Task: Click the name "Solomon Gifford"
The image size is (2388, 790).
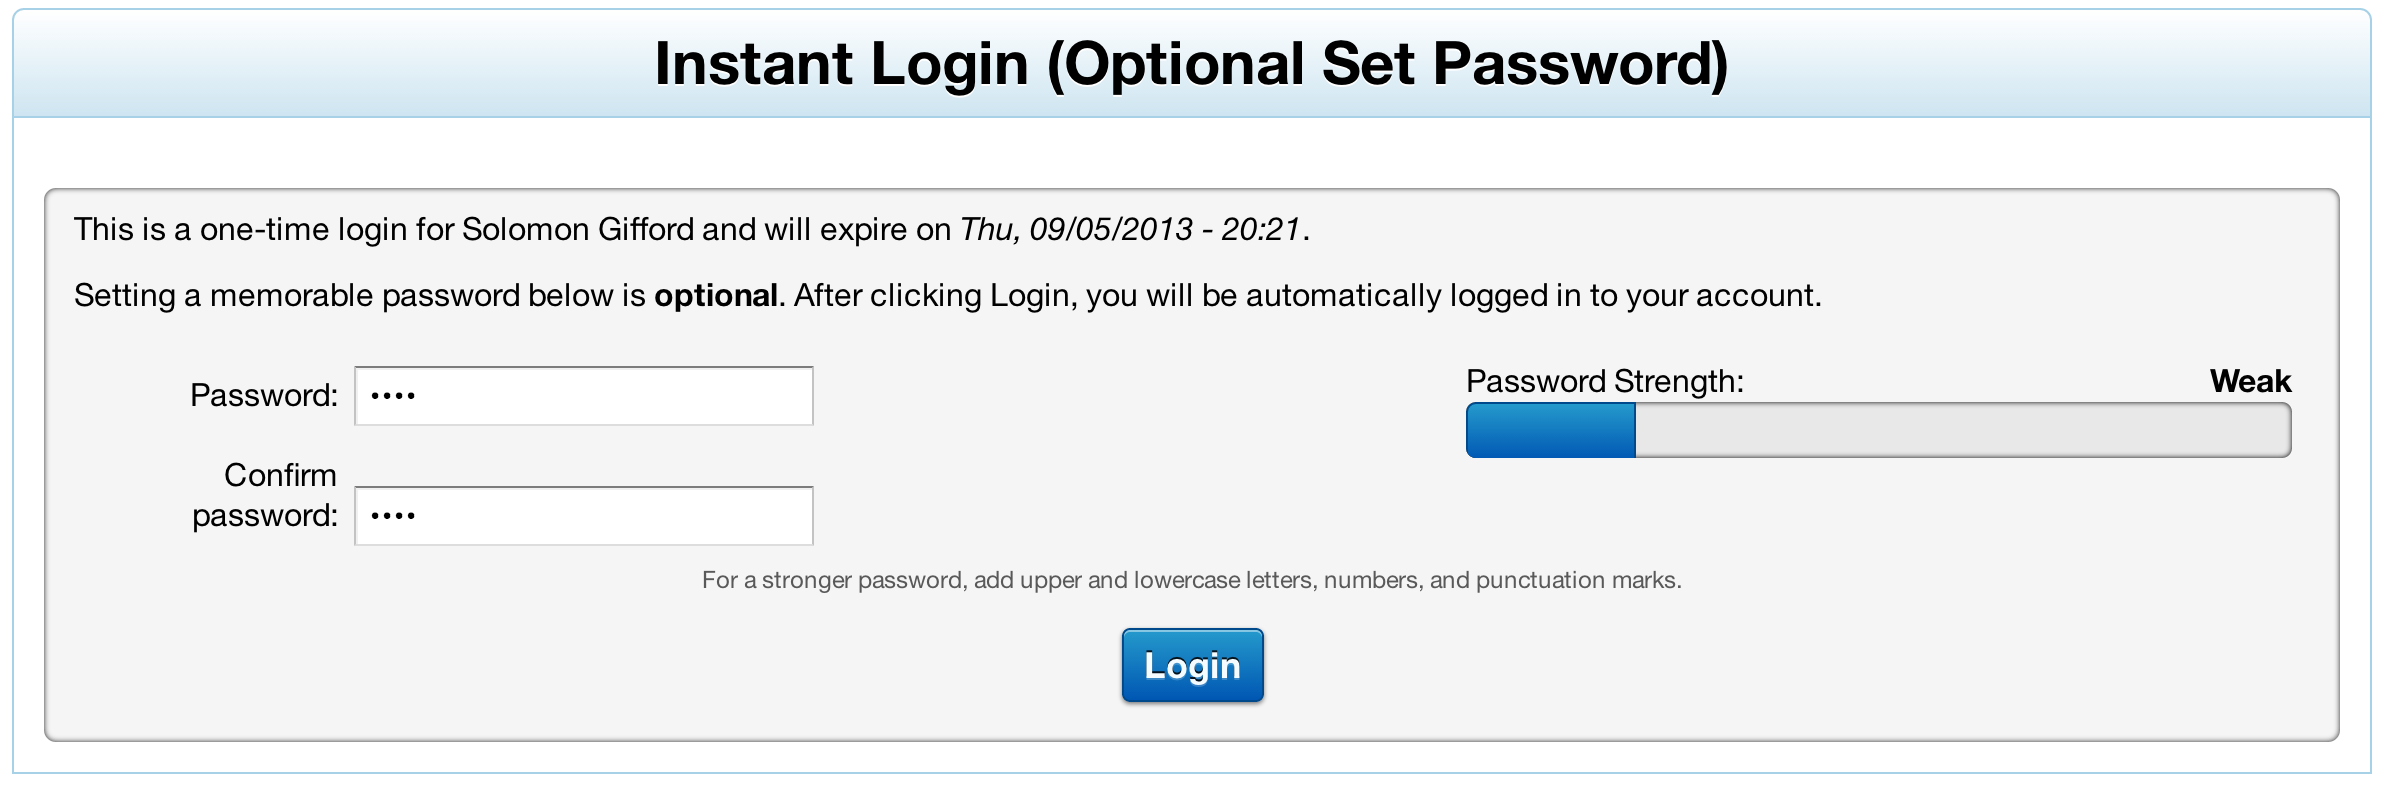Action: [x=577, y=230]
